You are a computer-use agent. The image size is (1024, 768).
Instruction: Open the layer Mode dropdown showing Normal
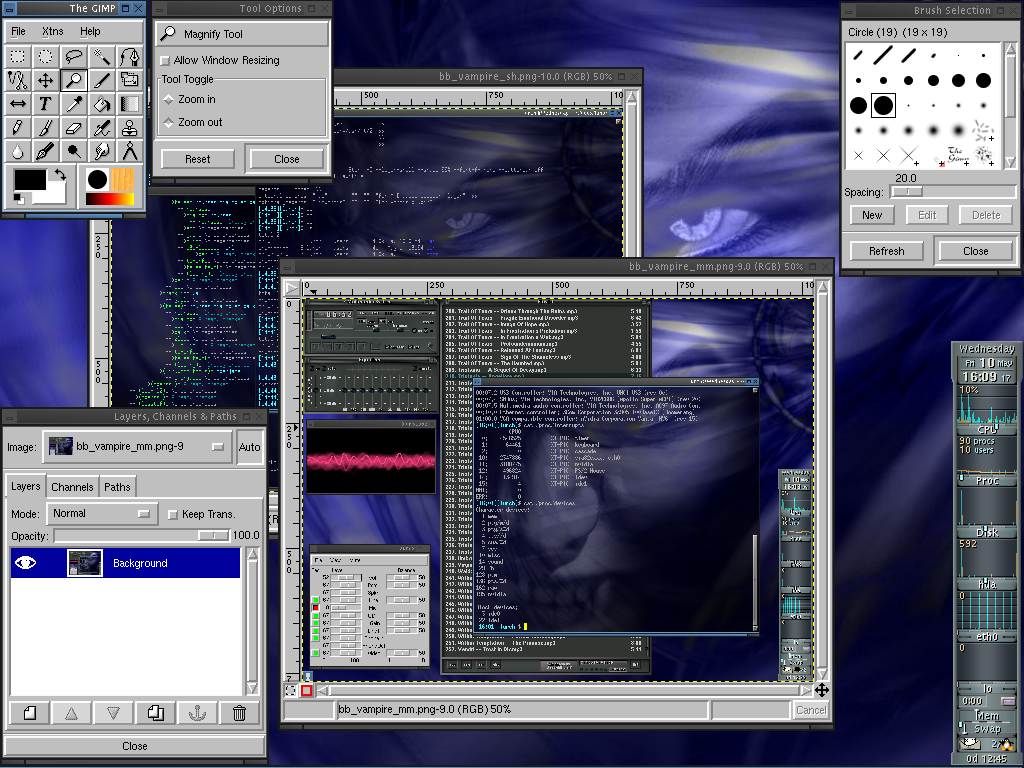coord(102,514)
